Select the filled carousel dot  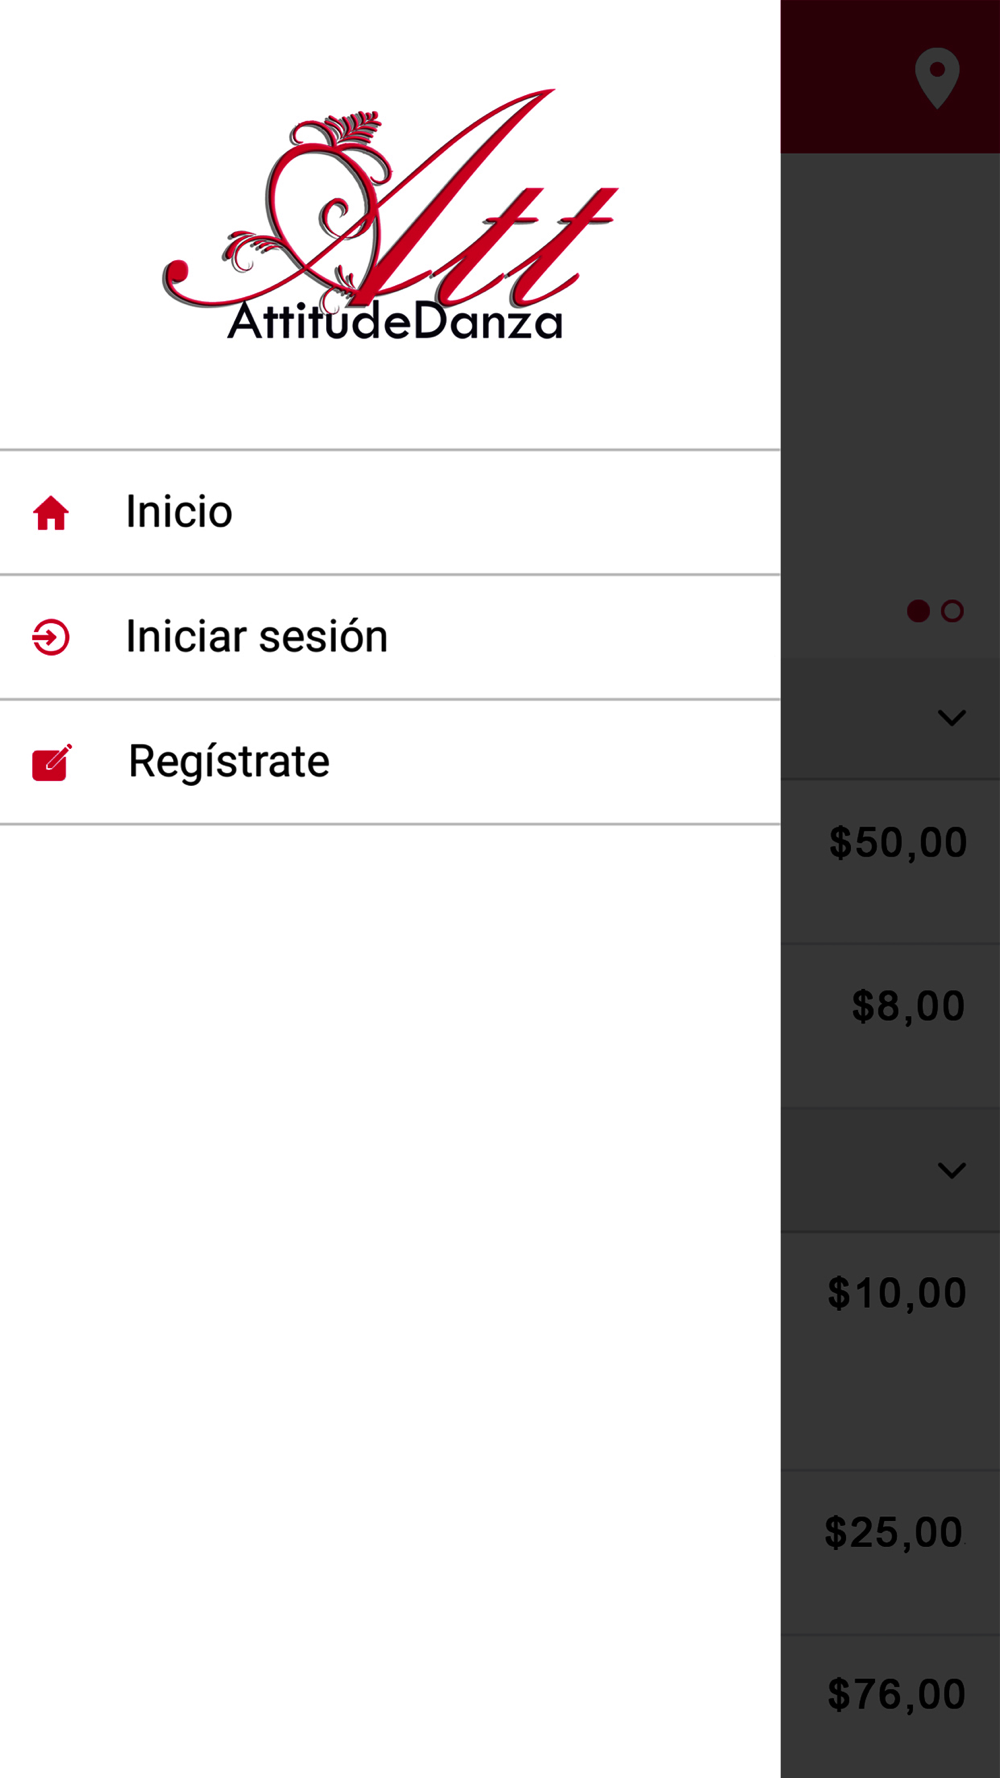click(918, 611)
